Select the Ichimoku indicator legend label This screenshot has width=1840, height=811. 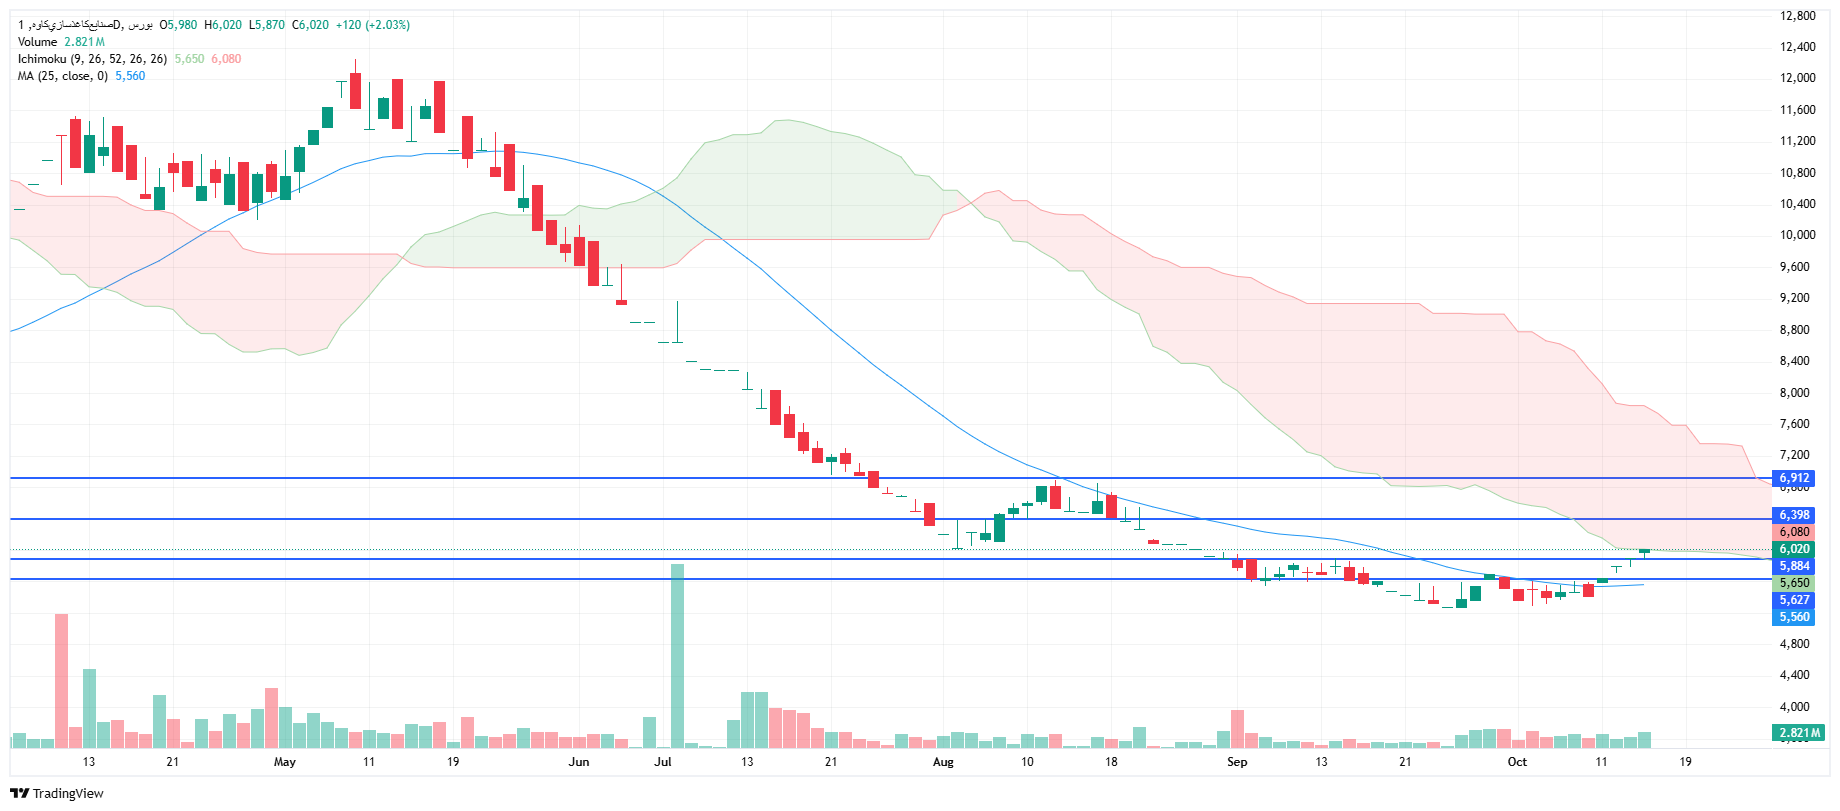92,59
